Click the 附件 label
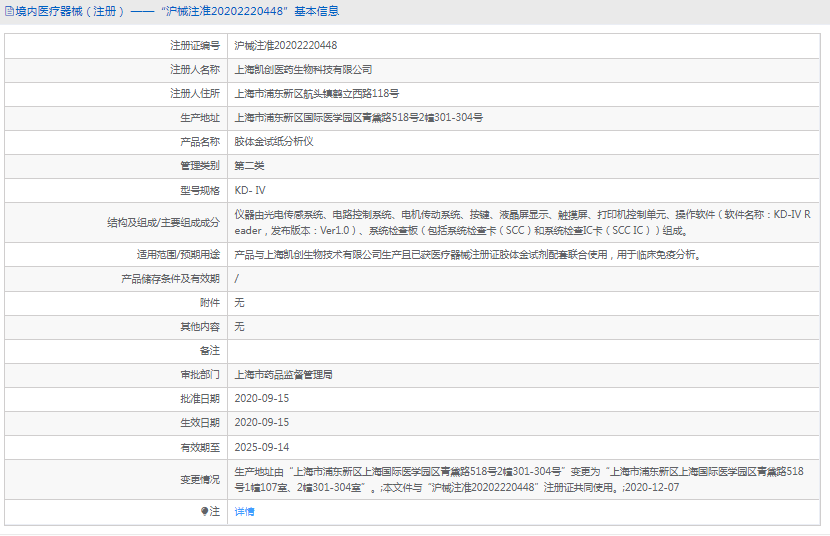Screen dimensions: 830x536 pyautogui.click(x=210, y=303)
